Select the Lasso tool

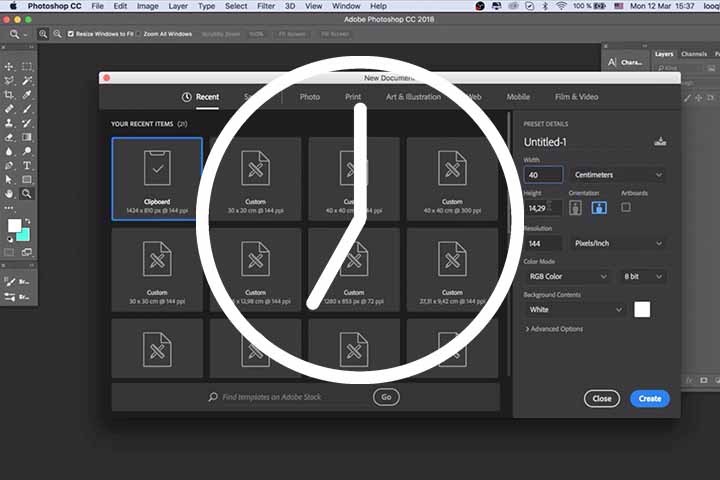pos(9,81)
